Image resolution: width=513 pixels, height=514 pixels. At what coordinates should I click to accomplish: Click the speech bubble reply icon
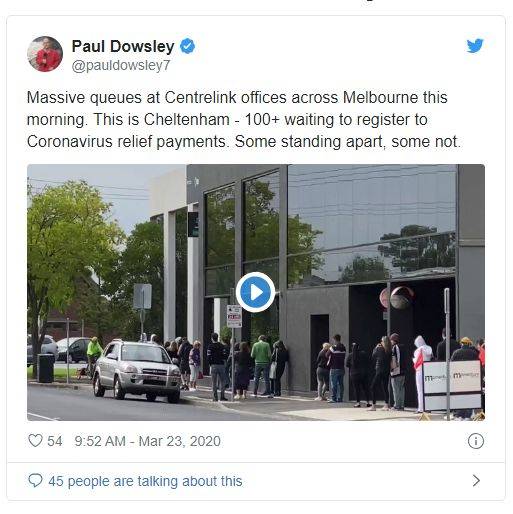click(35, 480)
